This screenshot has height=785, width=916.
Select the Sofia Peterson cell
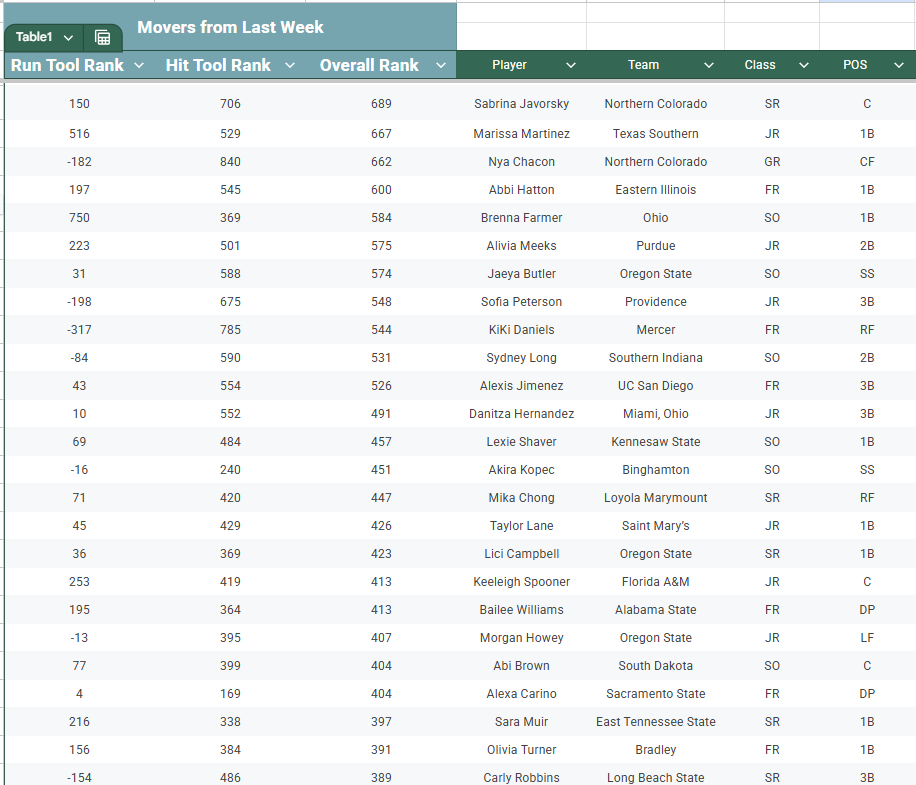pos(521,302)
